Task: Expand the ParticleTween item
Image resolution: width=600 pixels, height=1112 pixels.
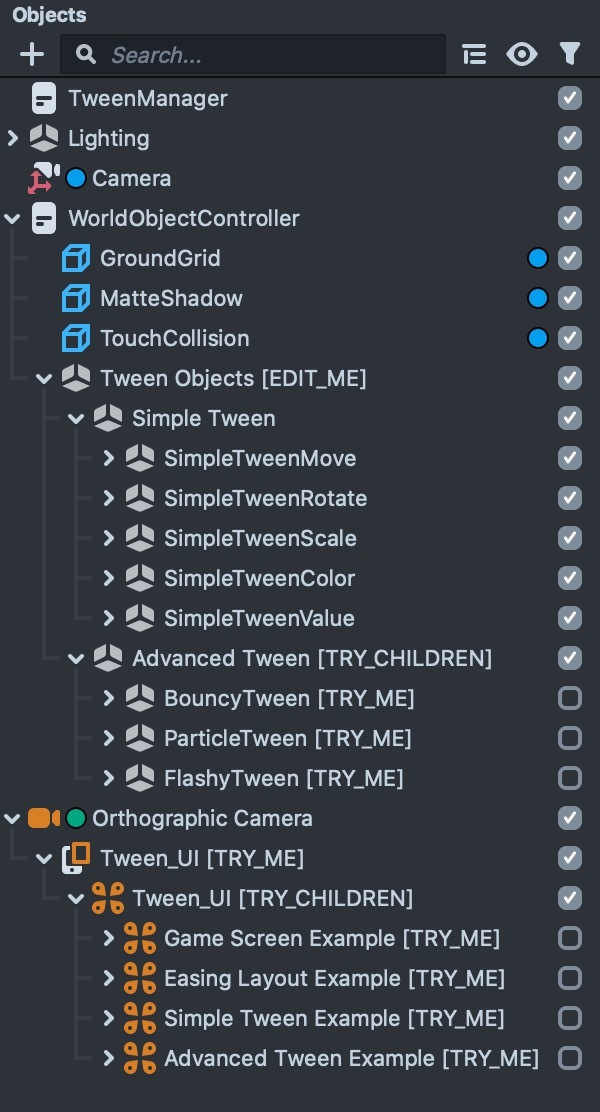Action: (x=109, y=738)
